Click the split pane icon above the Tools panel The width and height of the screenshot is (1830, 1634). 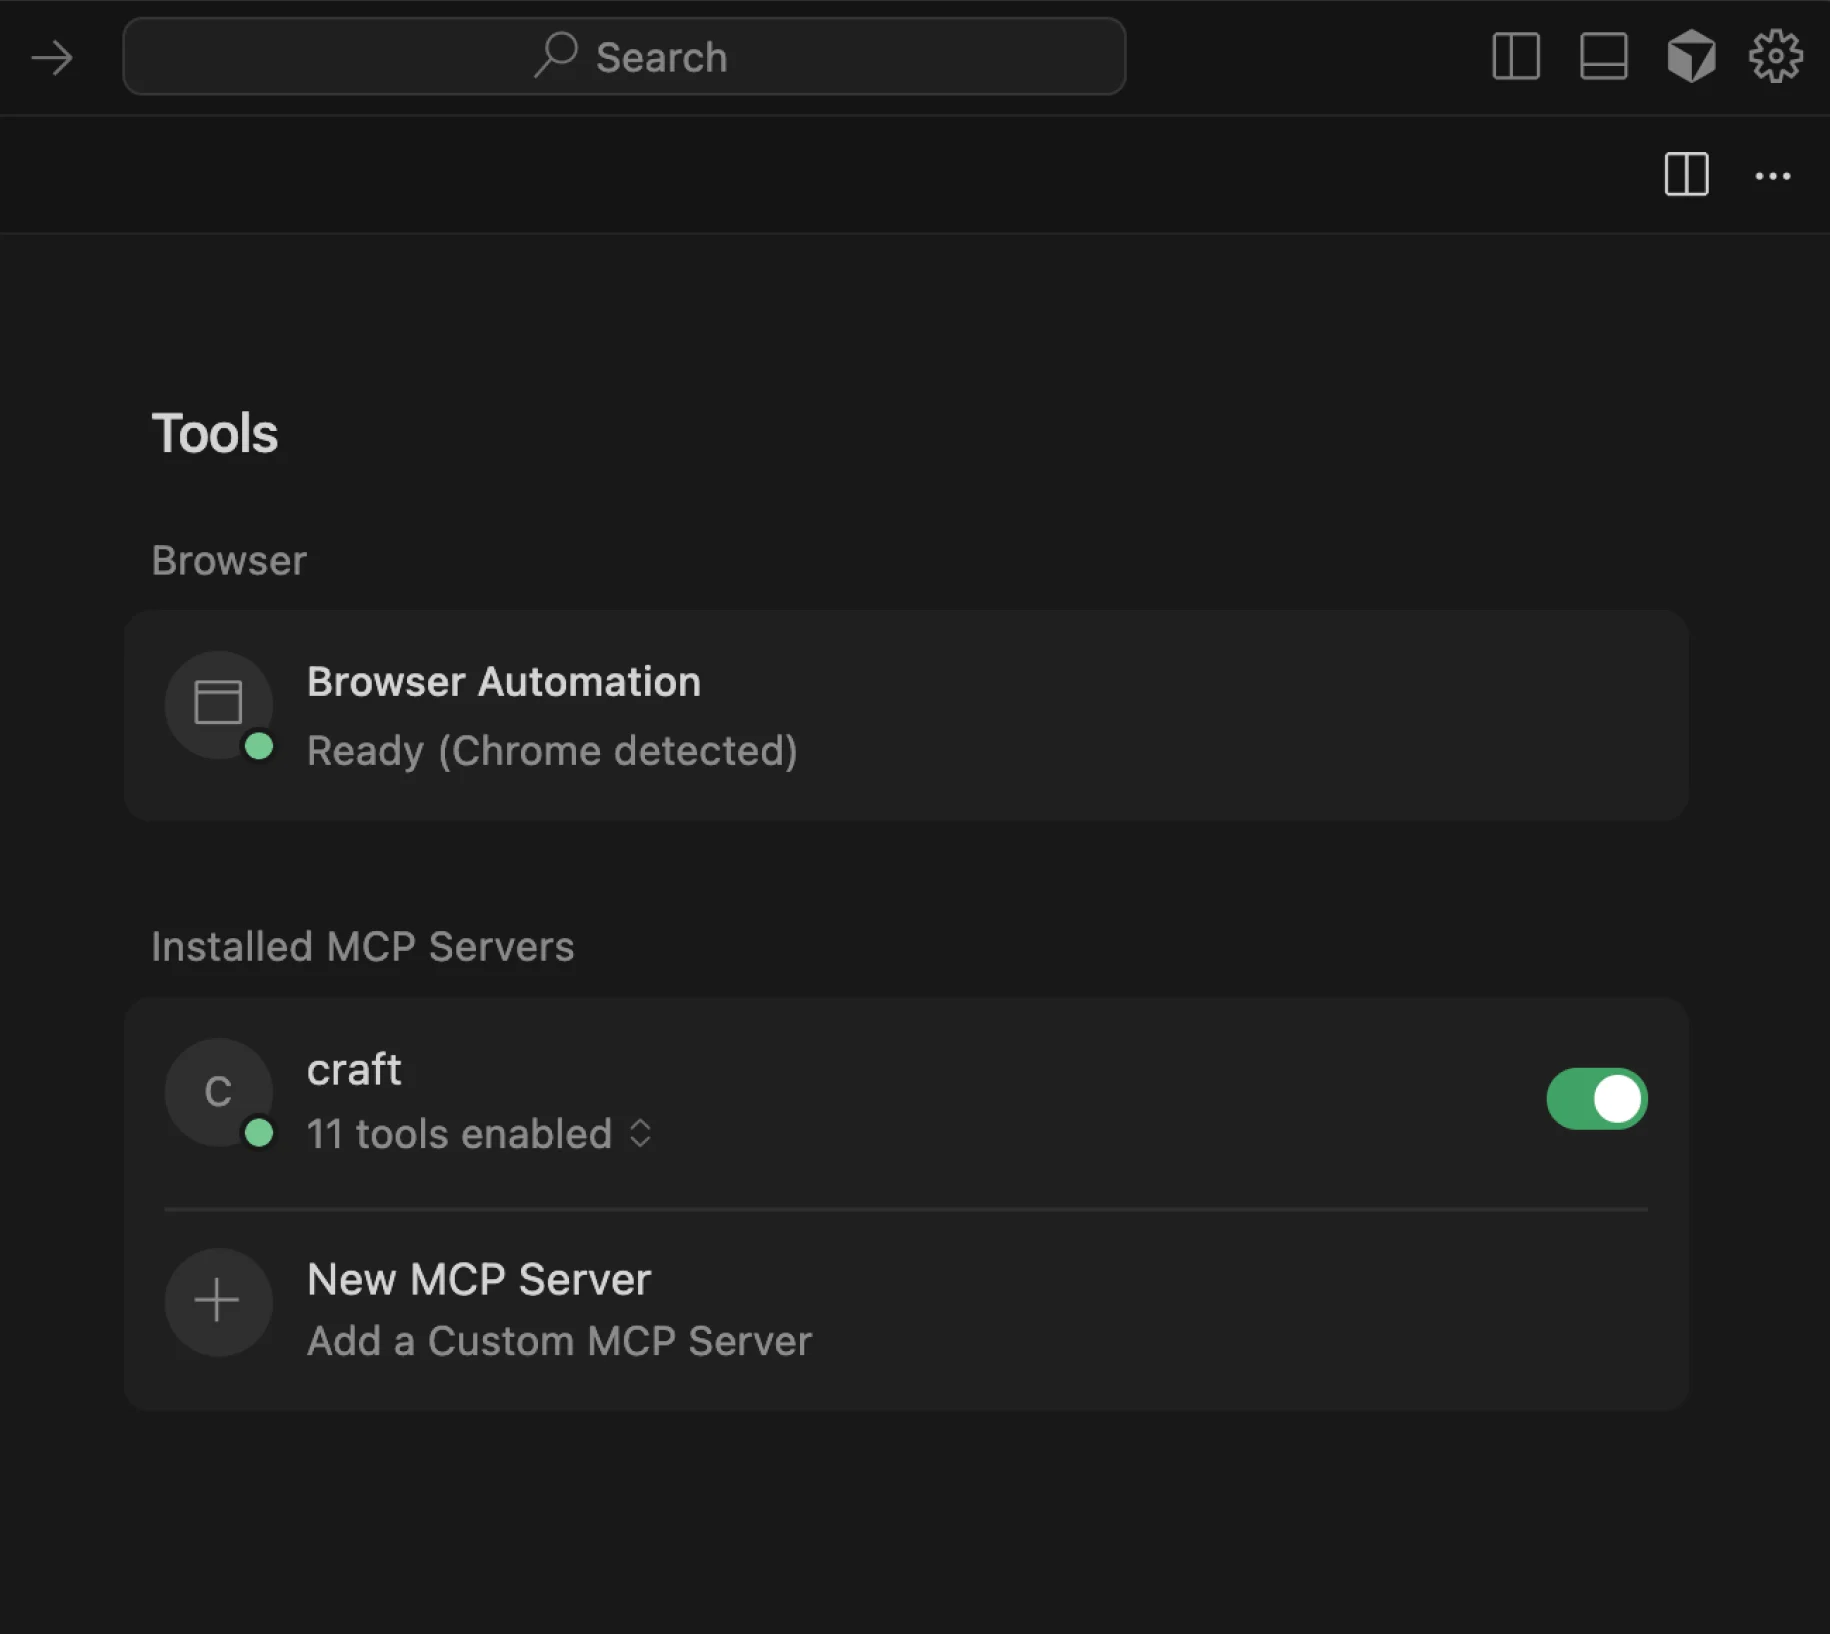point(1687,176)
